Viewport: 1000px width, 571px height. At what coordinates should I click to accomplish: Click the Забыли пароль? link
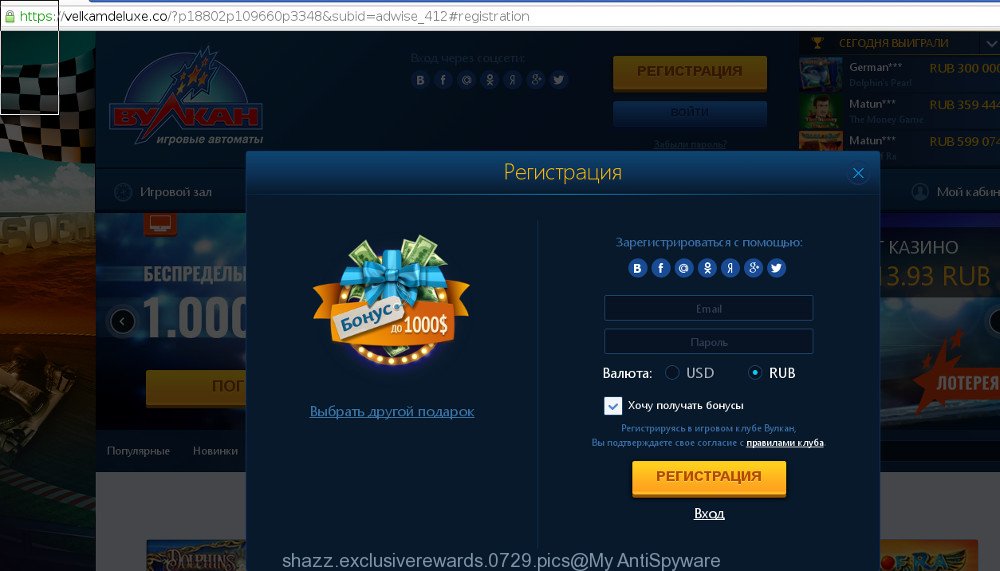pyautogui.click(x=690, y=144)
